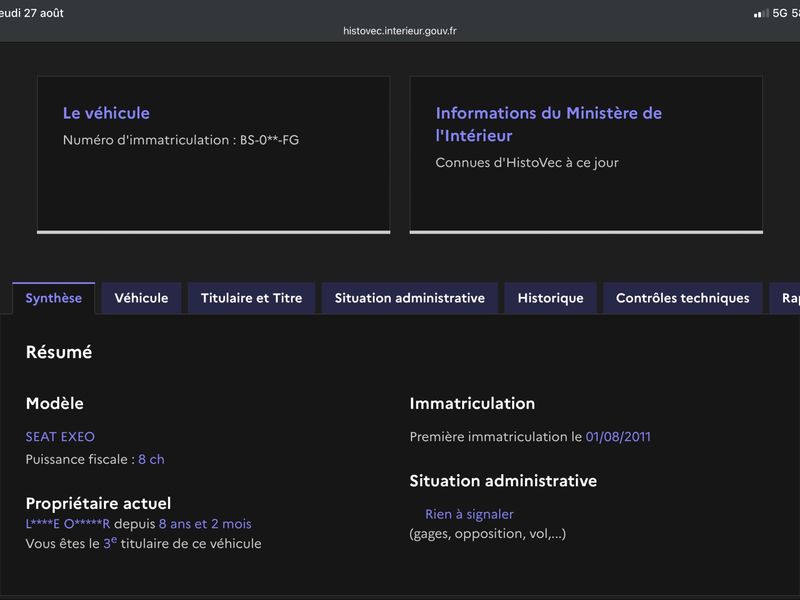Screen dimensions: 800x600
Task: Click the SEAT EXEO model name
Action: coord(60,437)
